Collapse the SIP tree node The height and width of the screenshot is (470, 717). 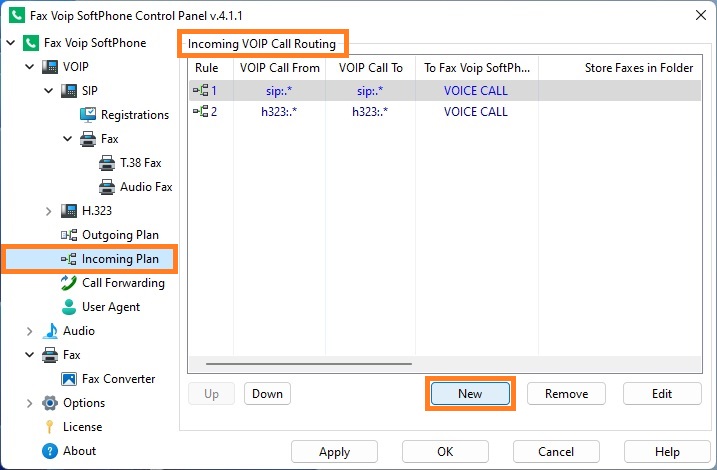click(x=48, y=91)
